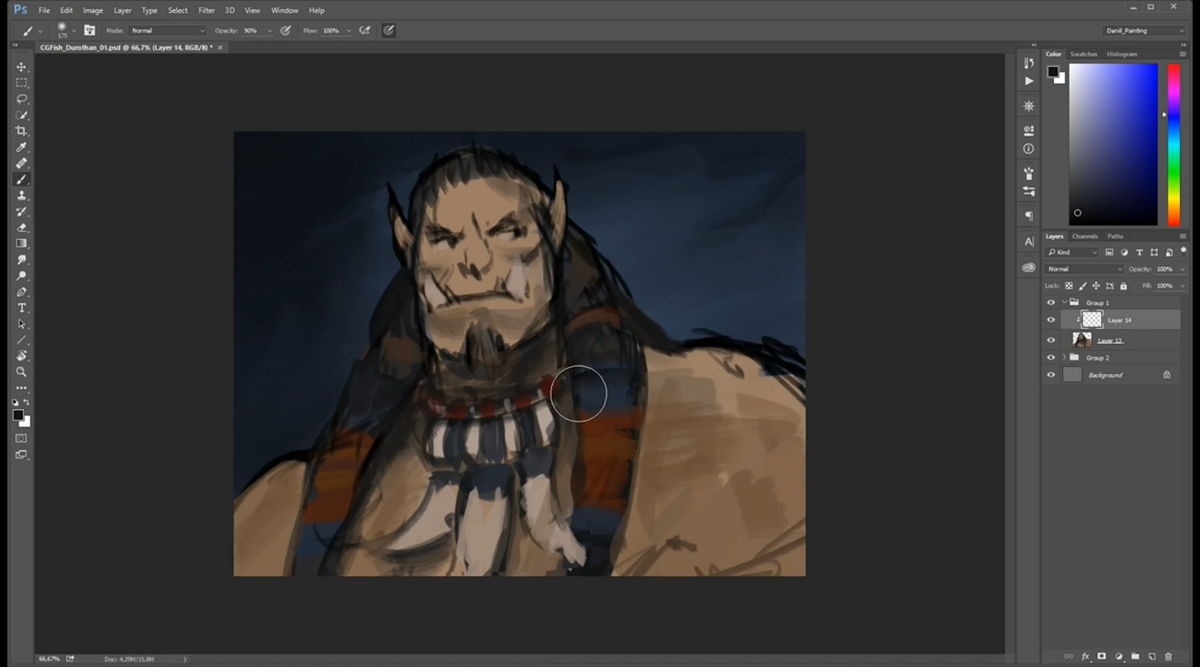Open the layer filter Kind dropdown
The height and width of the screenshot is (667, 1200).
1072,252
